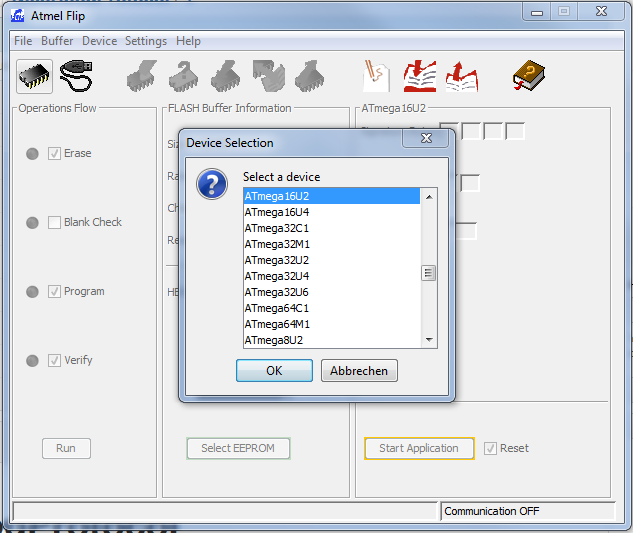Screen dimensions: 633x533
Task: Click the Verify Target Device Memory icon
Action: coord(268,76)
